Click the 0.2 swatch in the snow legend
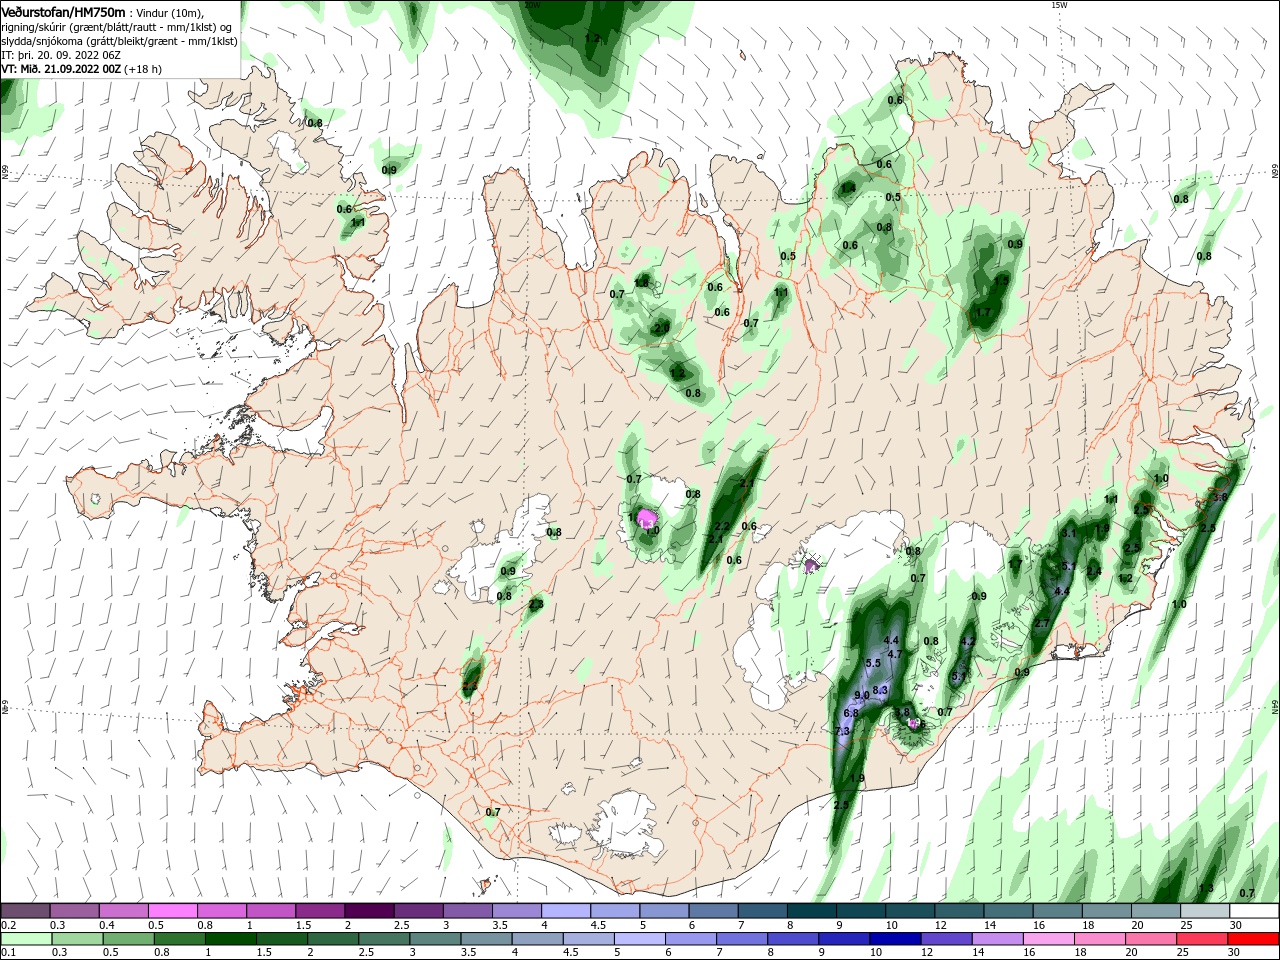The image size is (1280, 960). pos(25,911)
